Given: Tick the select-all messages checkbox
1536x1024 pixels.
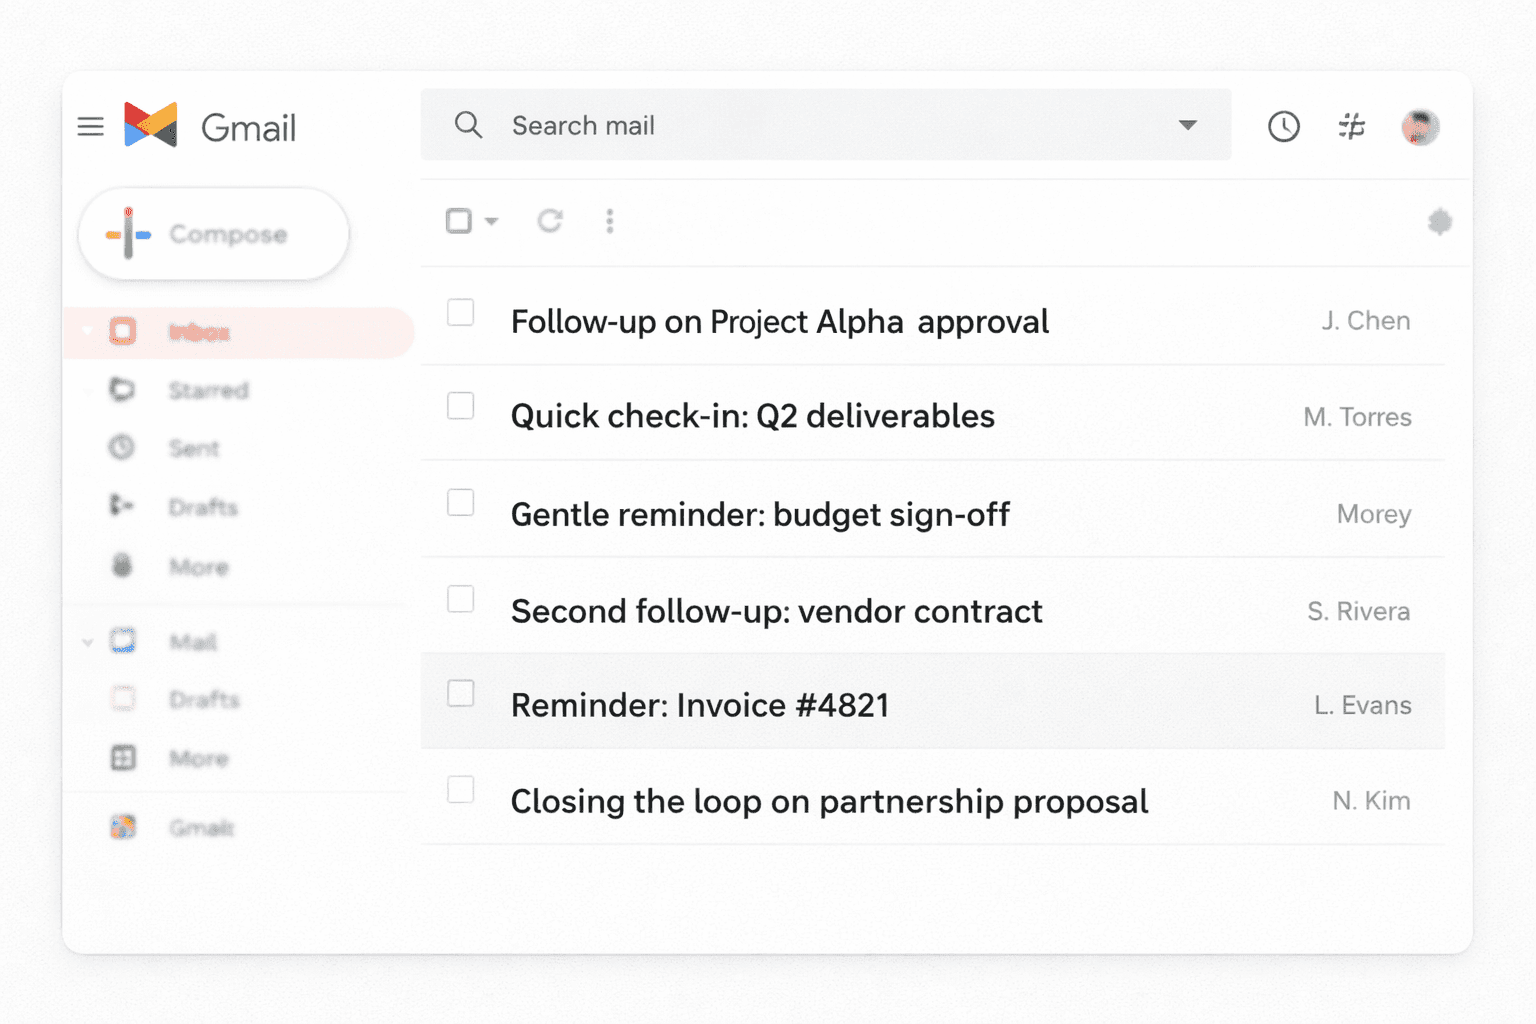Looking at the screenshot, I should (460, 219).
